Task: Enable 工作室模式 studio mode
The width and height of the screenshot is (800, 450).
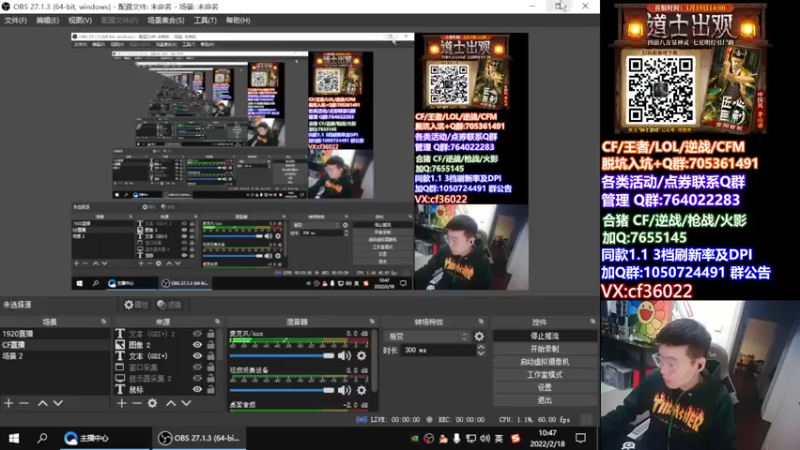Action: (x=544, y=374)
